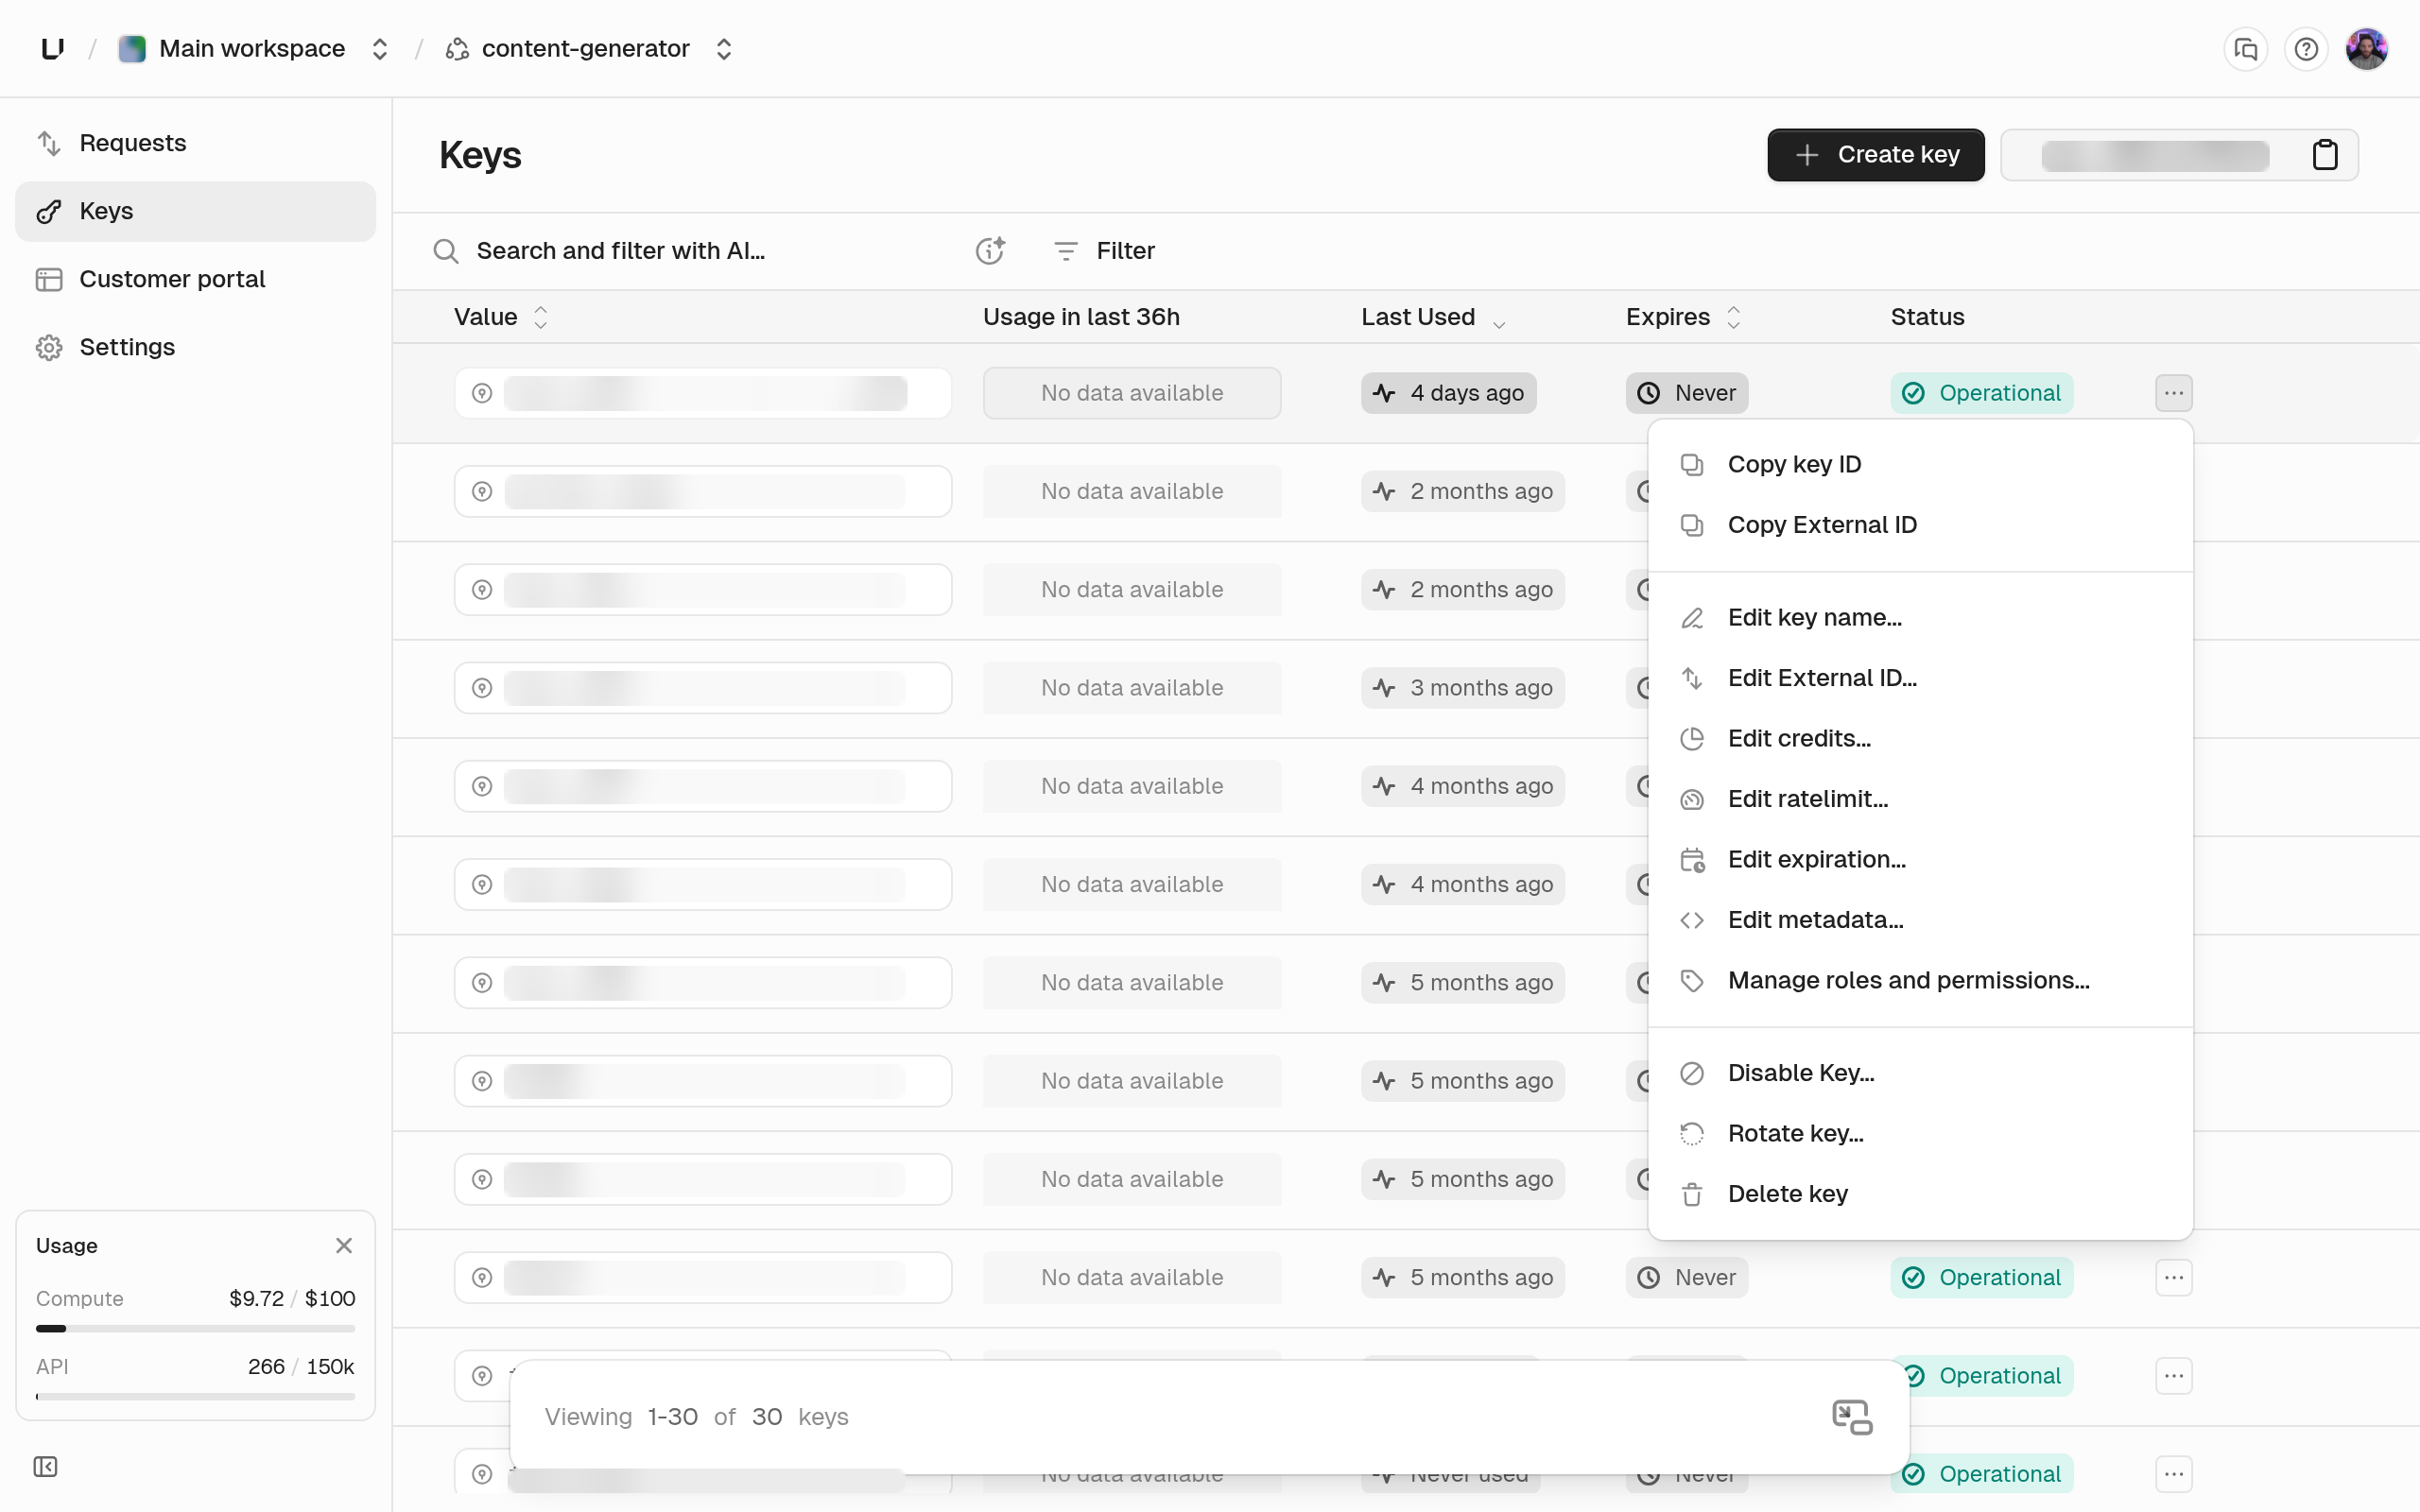Click the Requests sidebar icon
The height and width of the screenshot is (1512, 2420).
coord(49,143)
